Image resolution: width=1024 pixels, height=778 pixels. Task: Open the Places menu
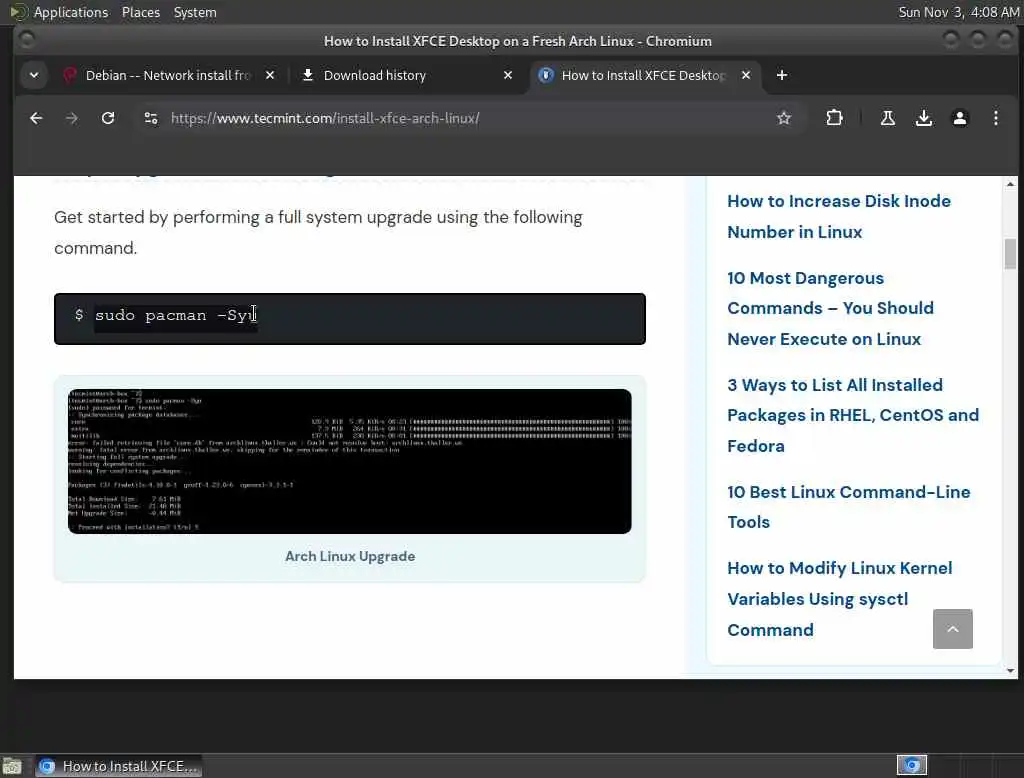(140, 12)
